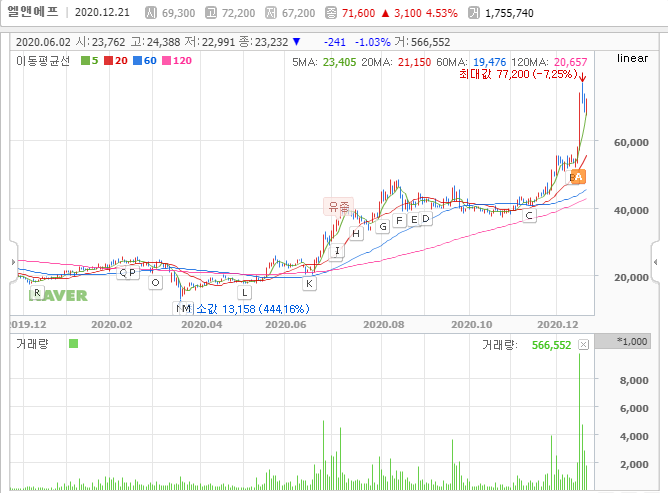Click the C event marker on chart

point(529,216)
